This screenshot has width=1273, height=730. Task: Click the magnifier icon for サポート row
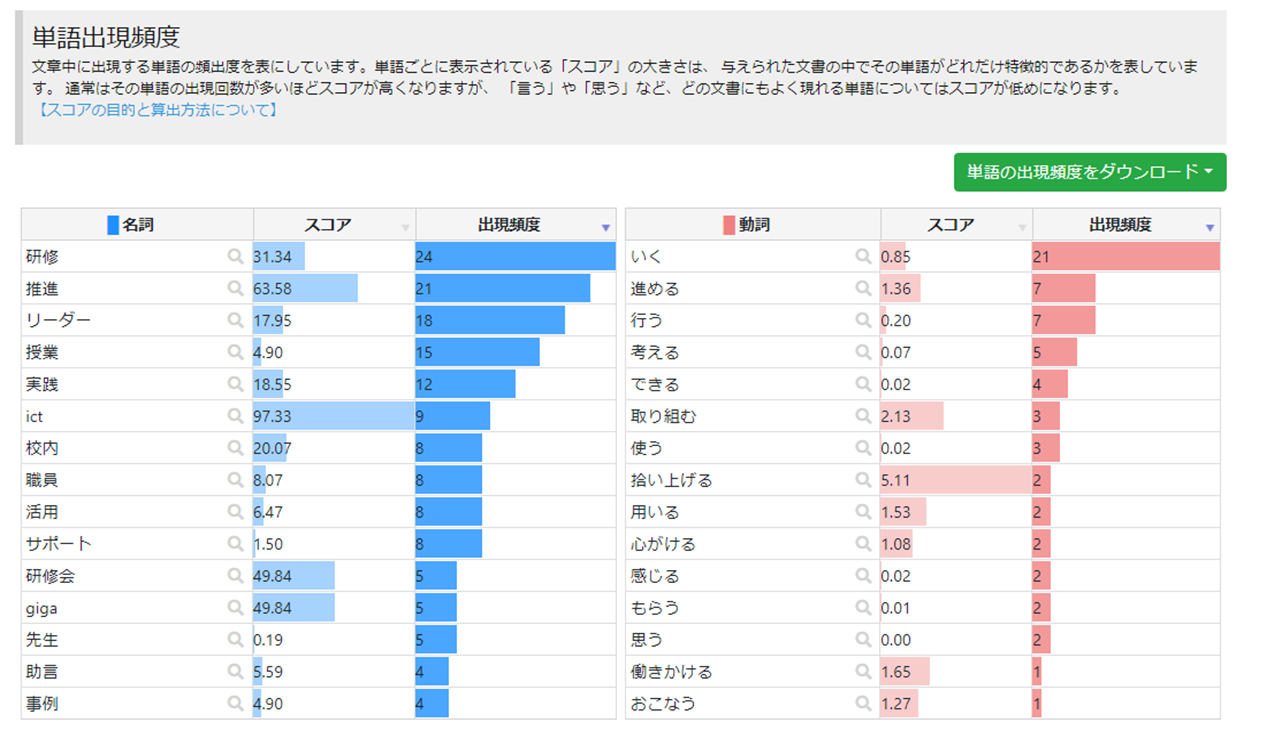(x=235, y=544)
